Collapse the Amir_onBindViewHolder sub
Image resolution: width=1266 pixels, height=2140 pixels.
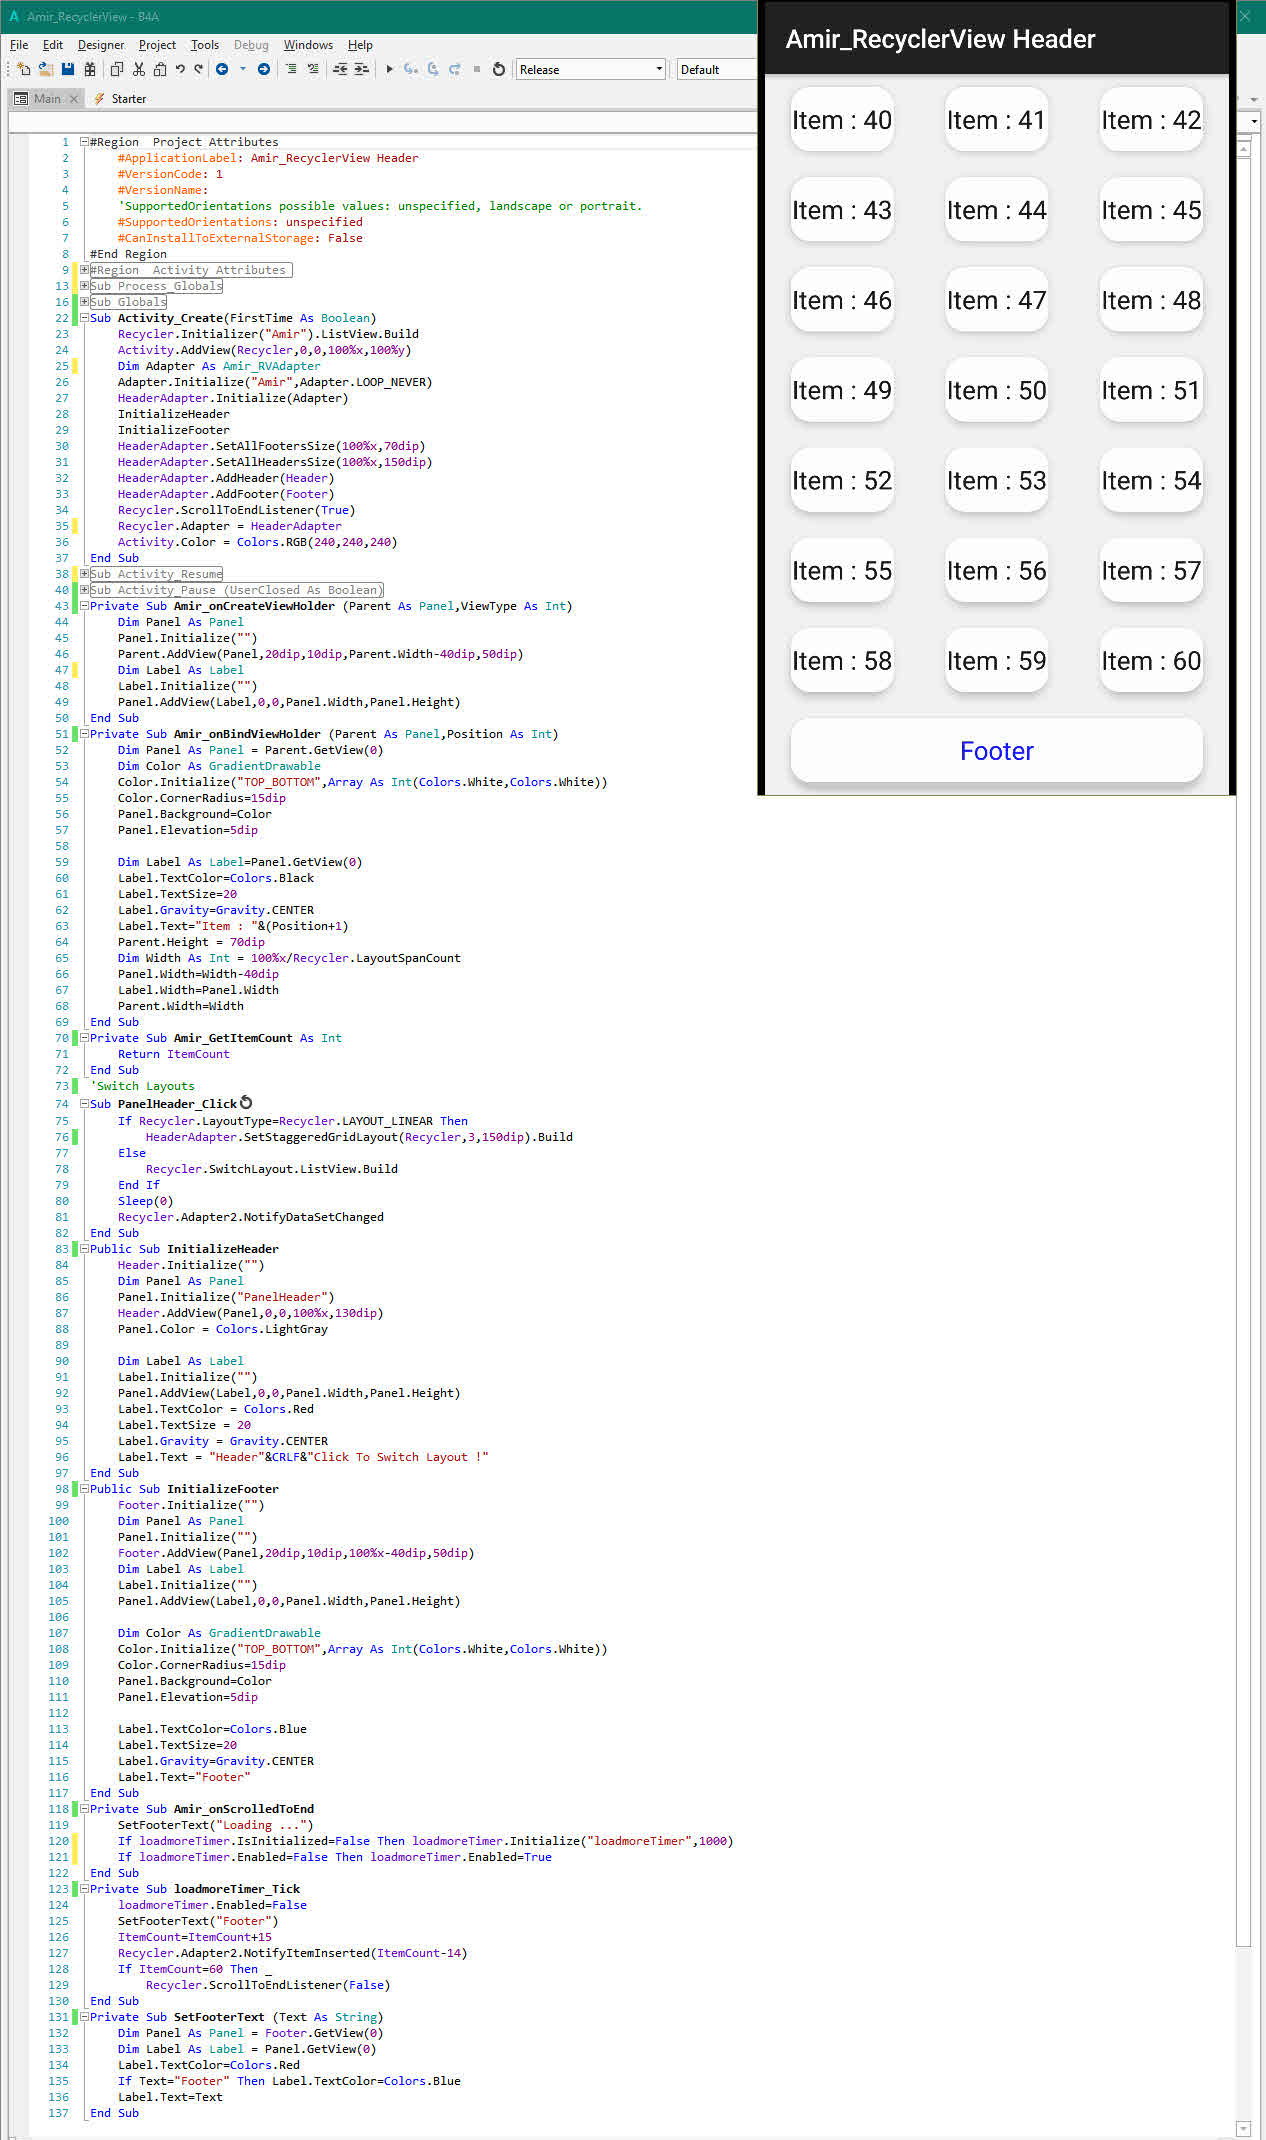point(85,734)
